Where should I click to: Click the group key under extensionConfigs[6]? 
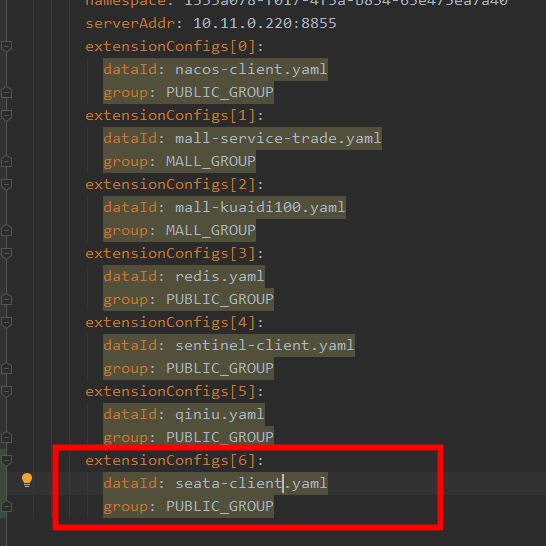pos(126,506)
